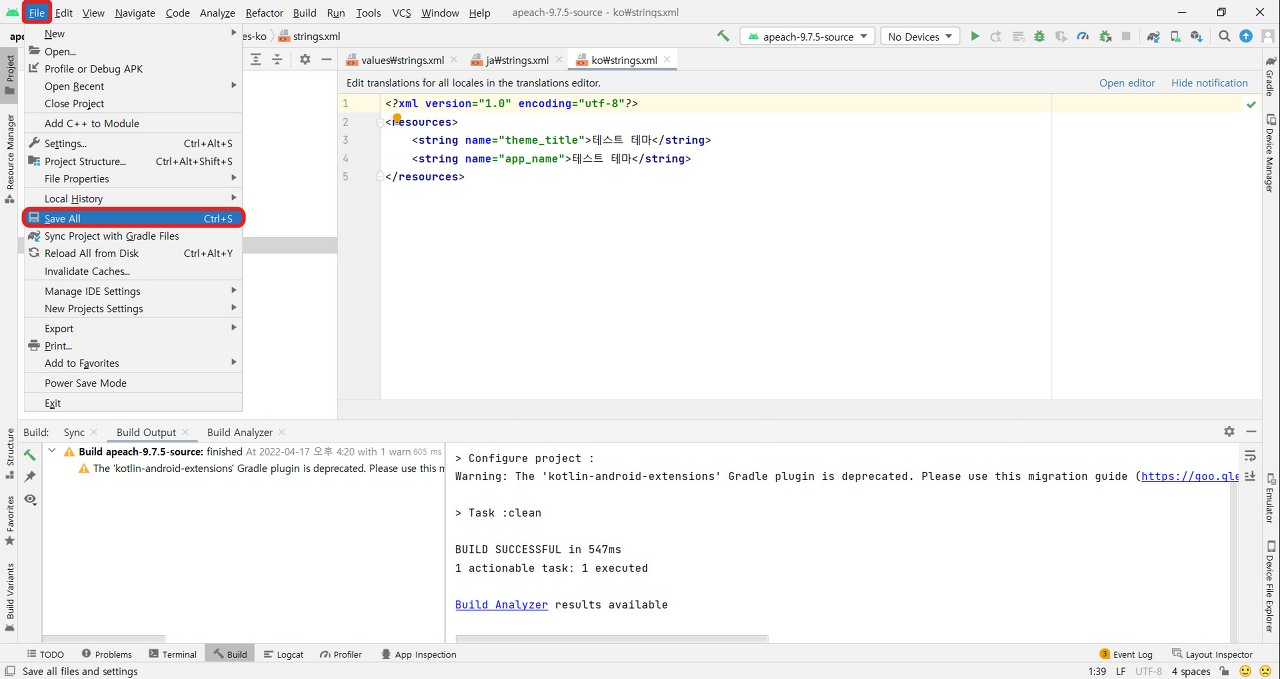Click Collapse All icon in Project panel

click(276, 59)
